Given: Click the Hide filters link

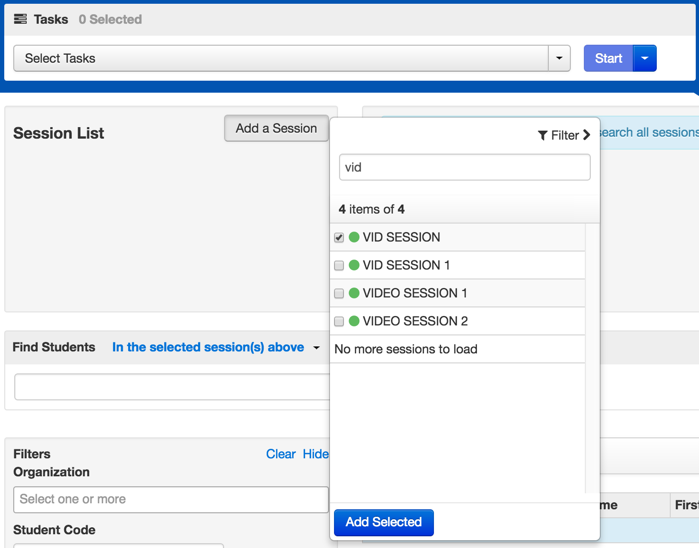Looking at the screenshot, I should (x=315, y=454).
